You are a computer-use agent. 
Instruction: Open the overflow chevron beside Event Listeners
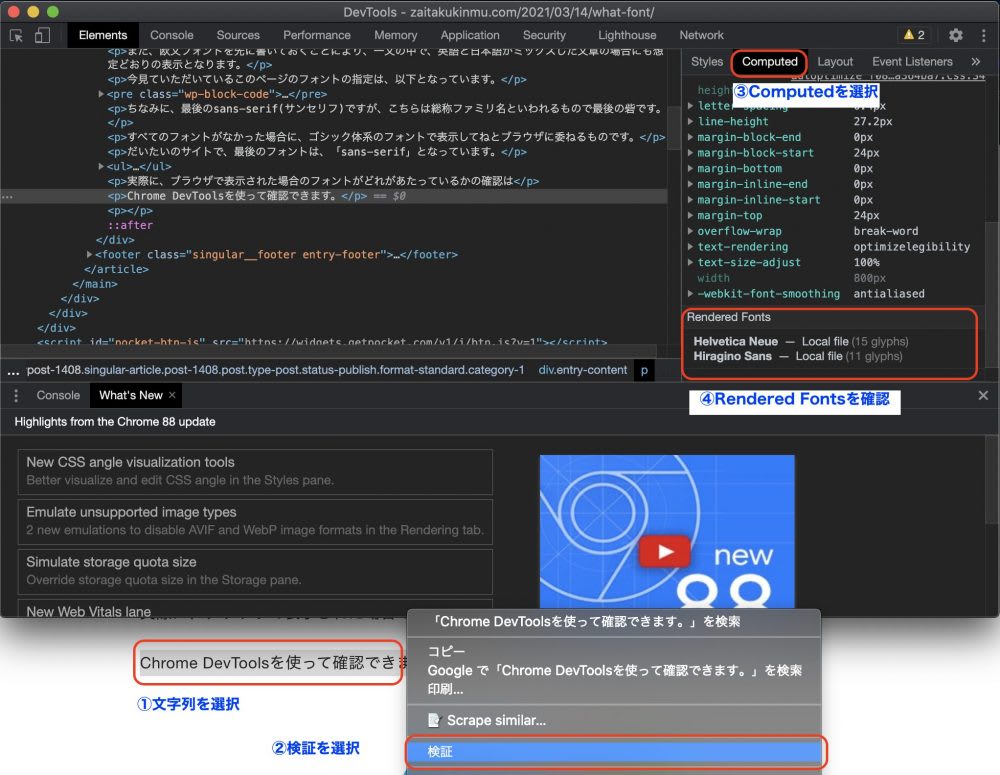click(977, 61)
